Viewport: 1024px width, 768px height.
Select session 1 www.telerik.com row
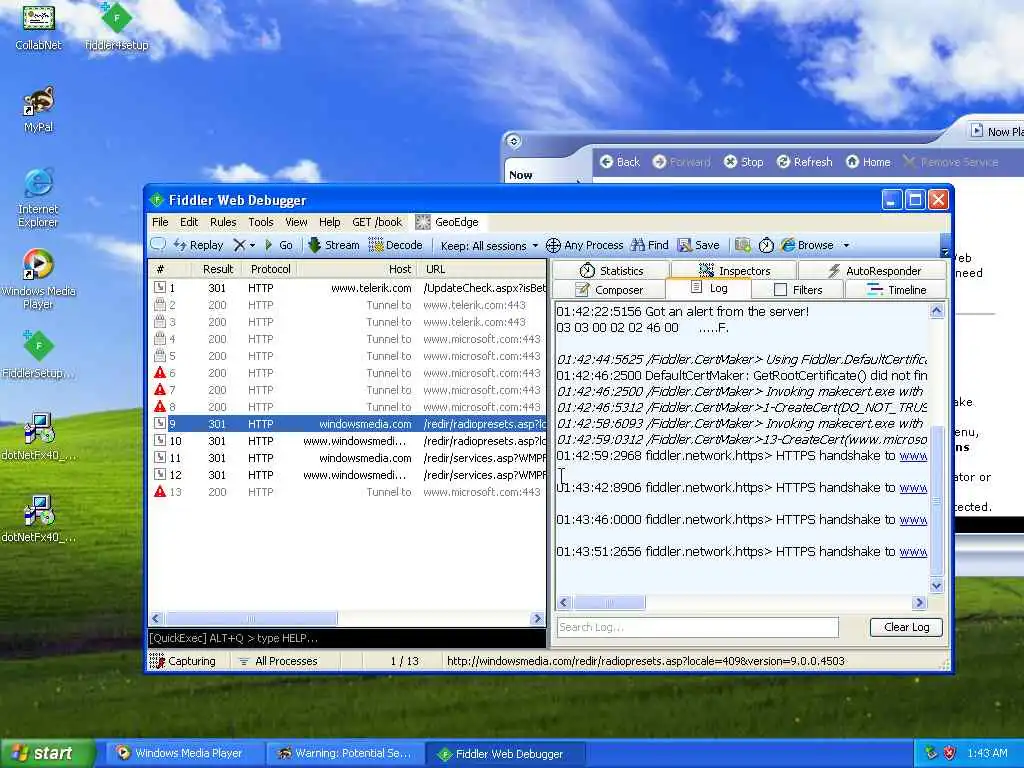[x=347, y=288]
